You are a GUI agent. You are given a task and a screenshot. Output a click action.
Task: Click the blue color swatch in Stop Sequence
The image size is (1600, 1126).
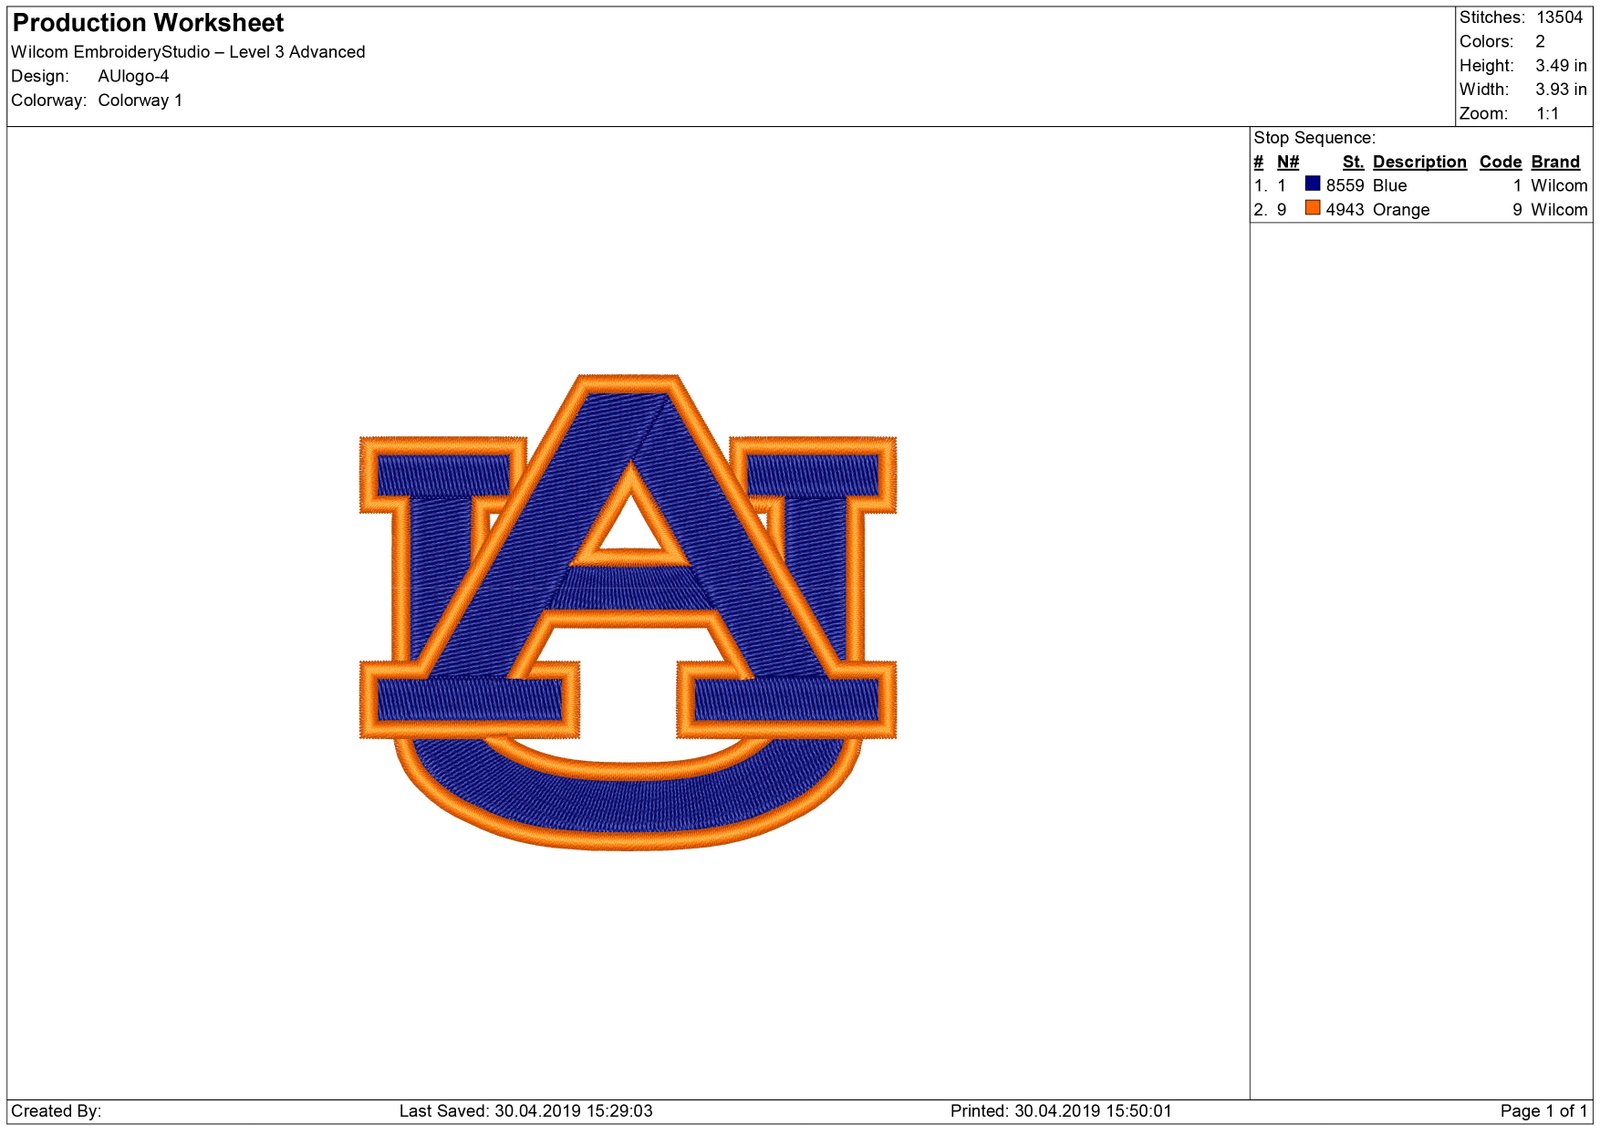tap(1312, 184)
